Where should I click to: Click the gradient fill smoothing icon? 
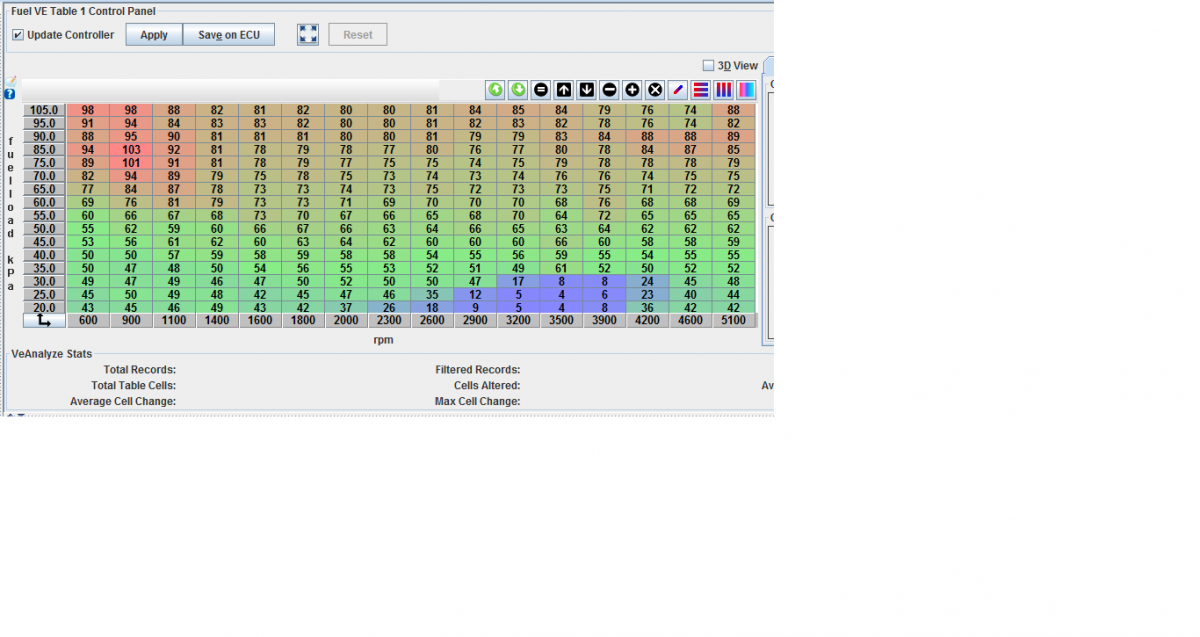pos(746,90)
